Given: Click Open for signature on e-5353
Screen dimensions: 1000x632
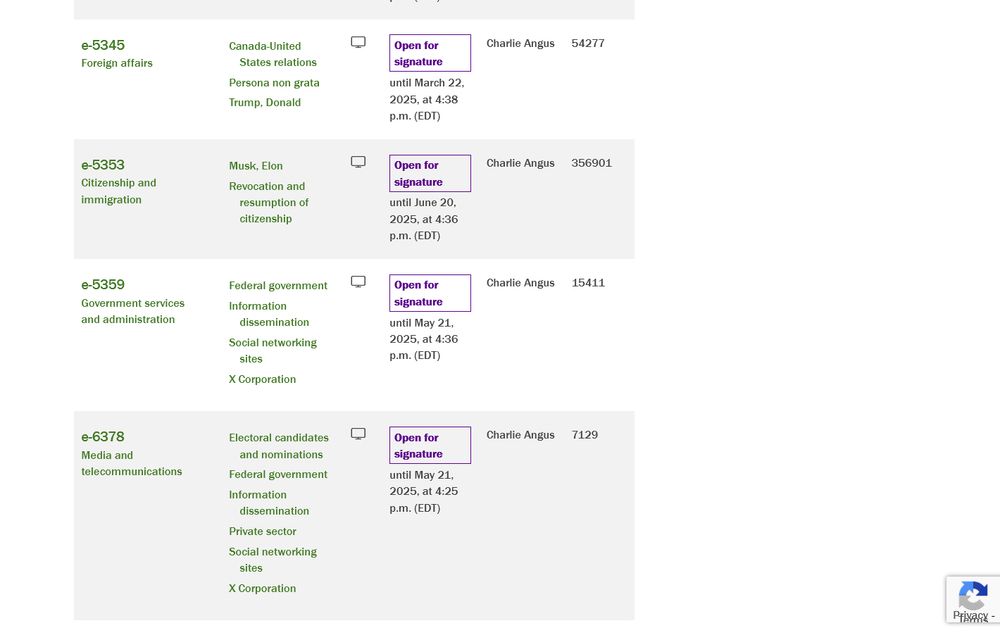Looking at the screenshot, I should pyautogui.click(x=430, y=173).
